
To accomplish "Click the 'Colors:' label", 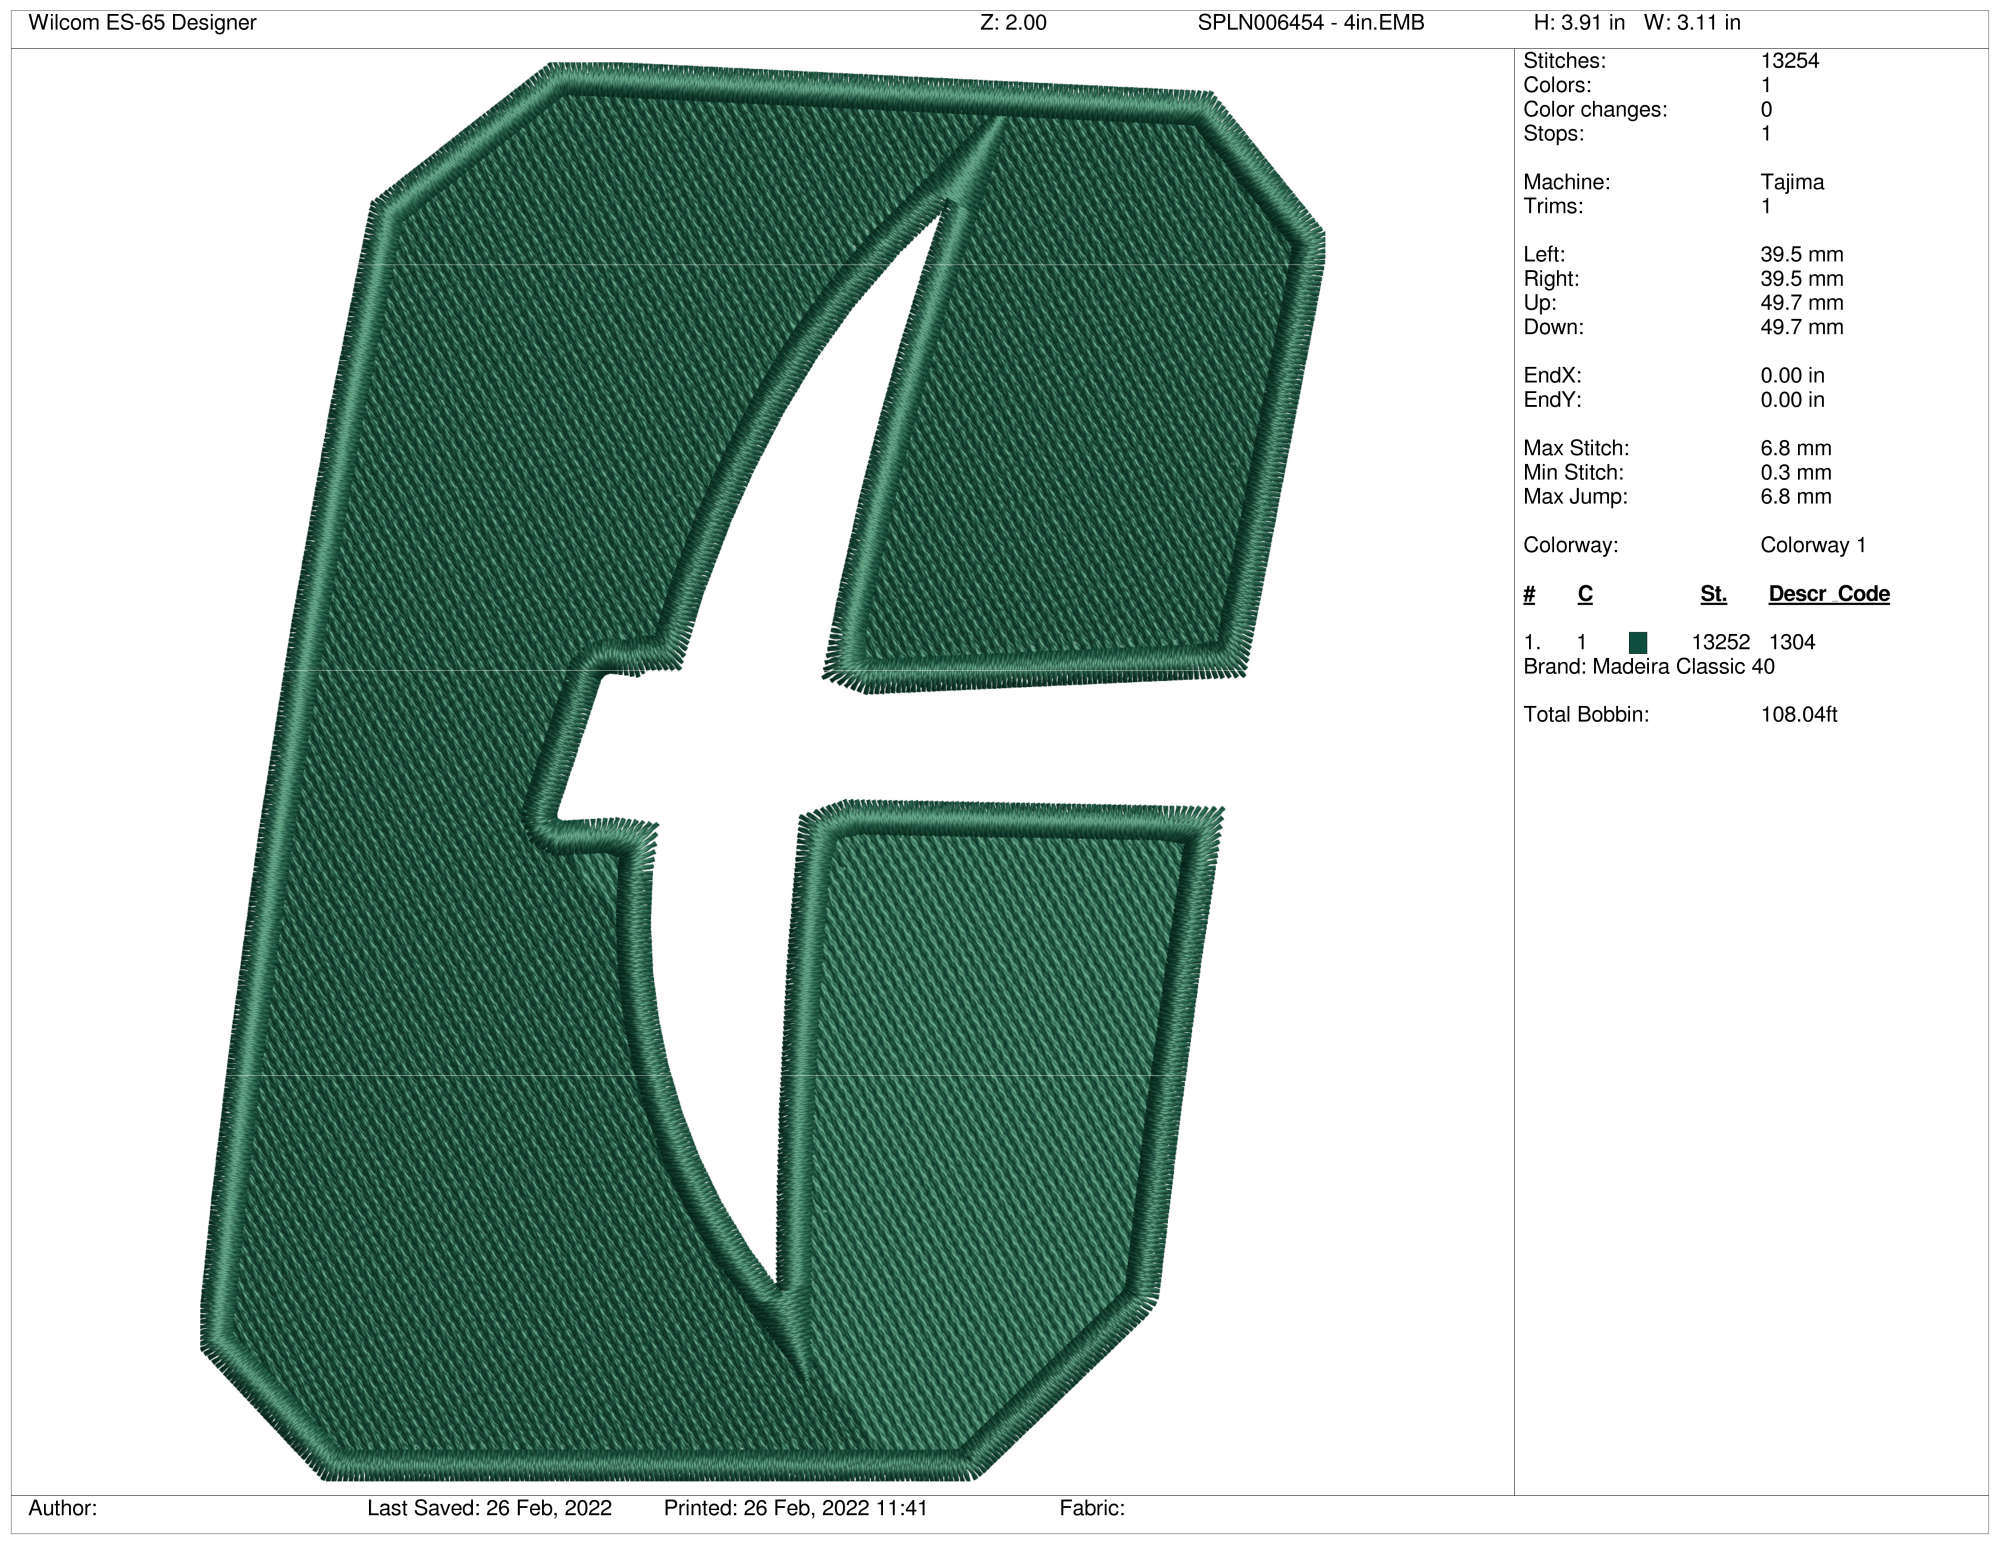I will pyautogui.click(x=1557, y=85).
